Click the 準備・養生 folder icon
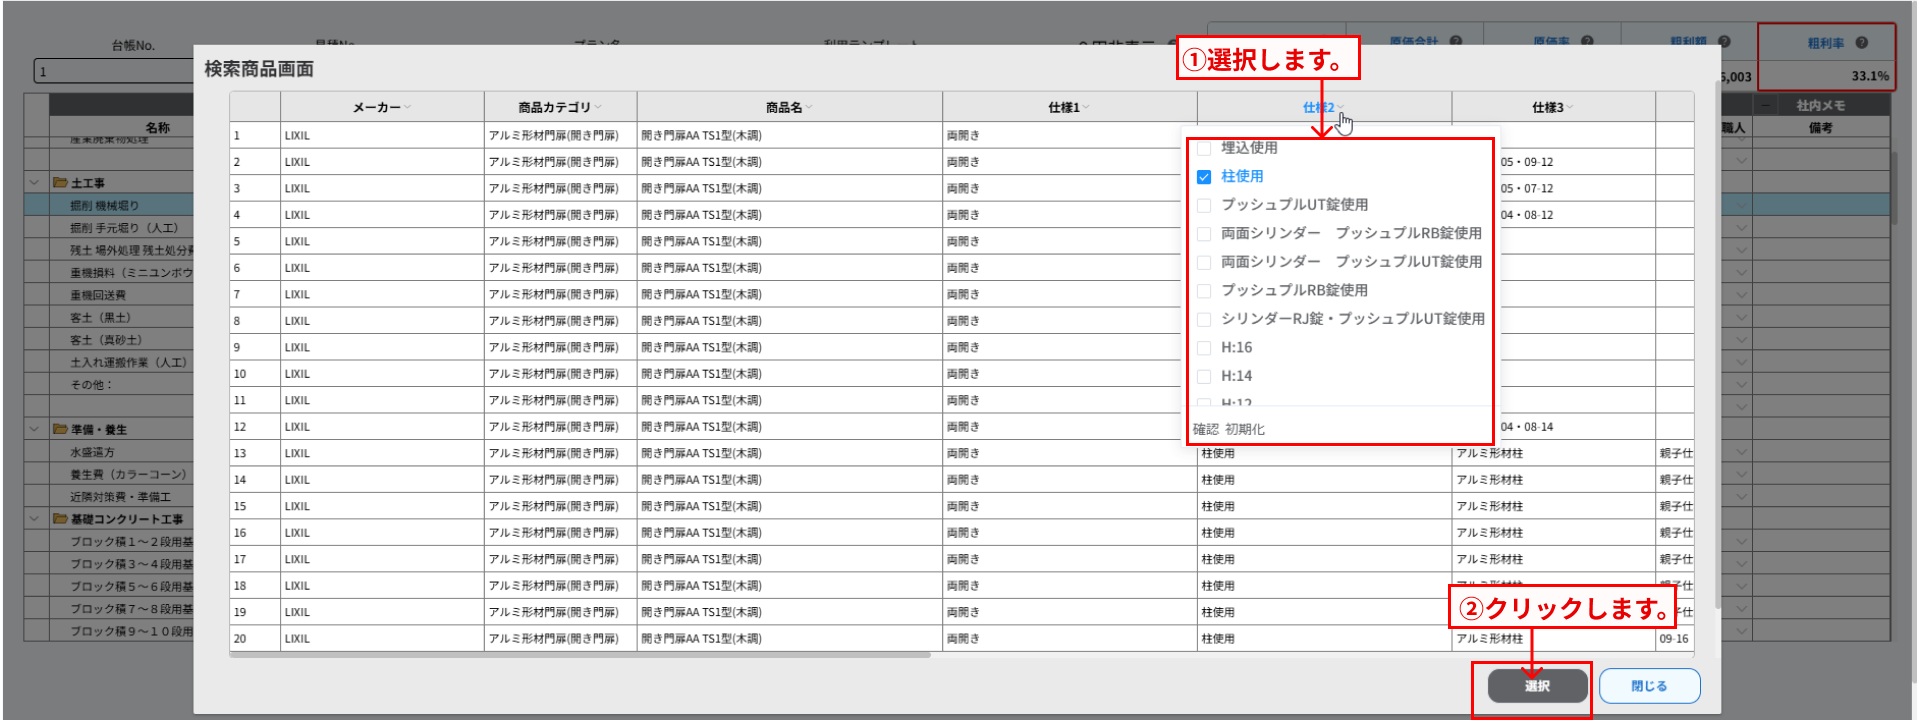This screenshot has height=721, width=1919. tap(60, 429)
